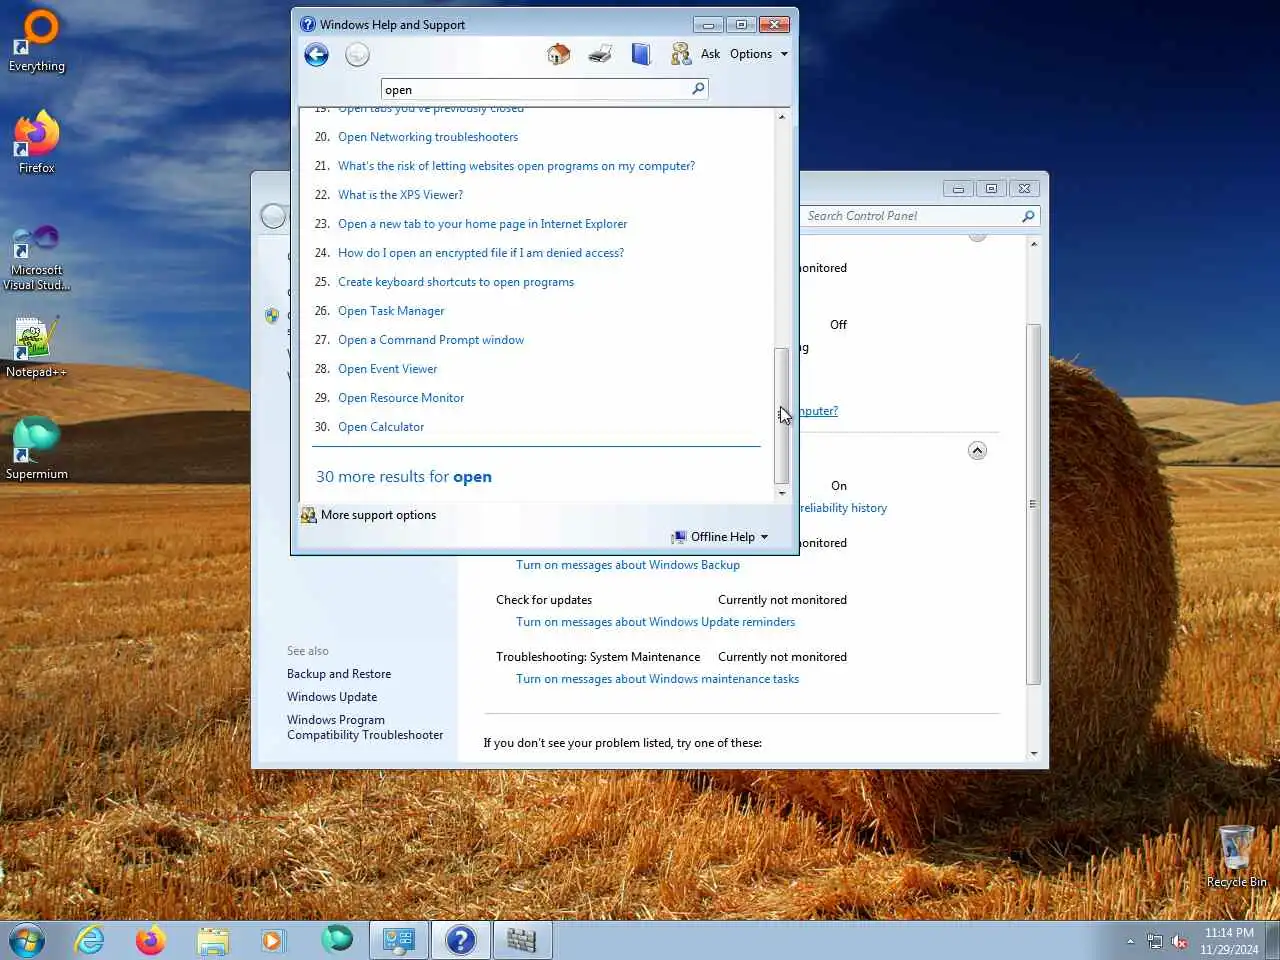The image size is (1280, 960).
Task: Click the Control Panel scroll-down arrow
Action: tap(1033, 753)
